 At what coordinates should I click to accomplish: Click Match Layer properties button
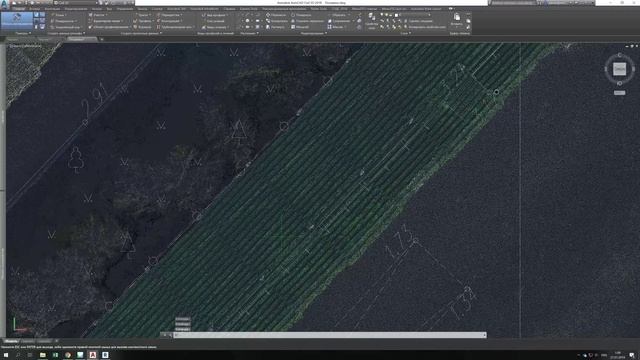[x=424, y=27]
